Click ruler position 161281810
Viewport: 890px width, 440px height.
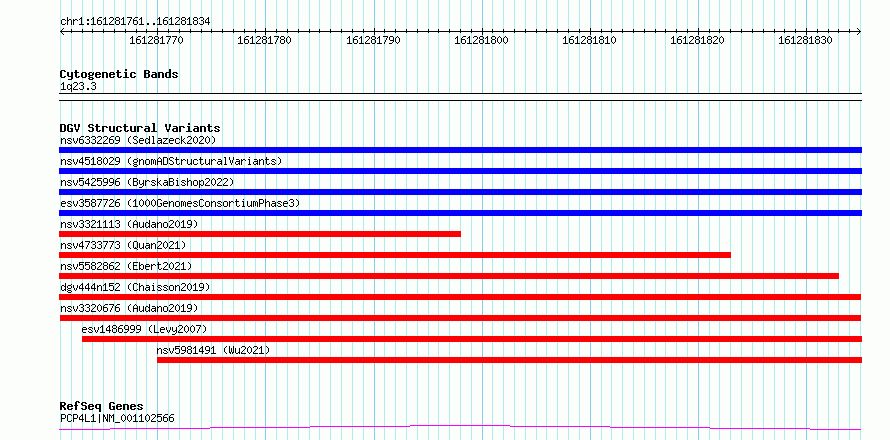point(590,40)
